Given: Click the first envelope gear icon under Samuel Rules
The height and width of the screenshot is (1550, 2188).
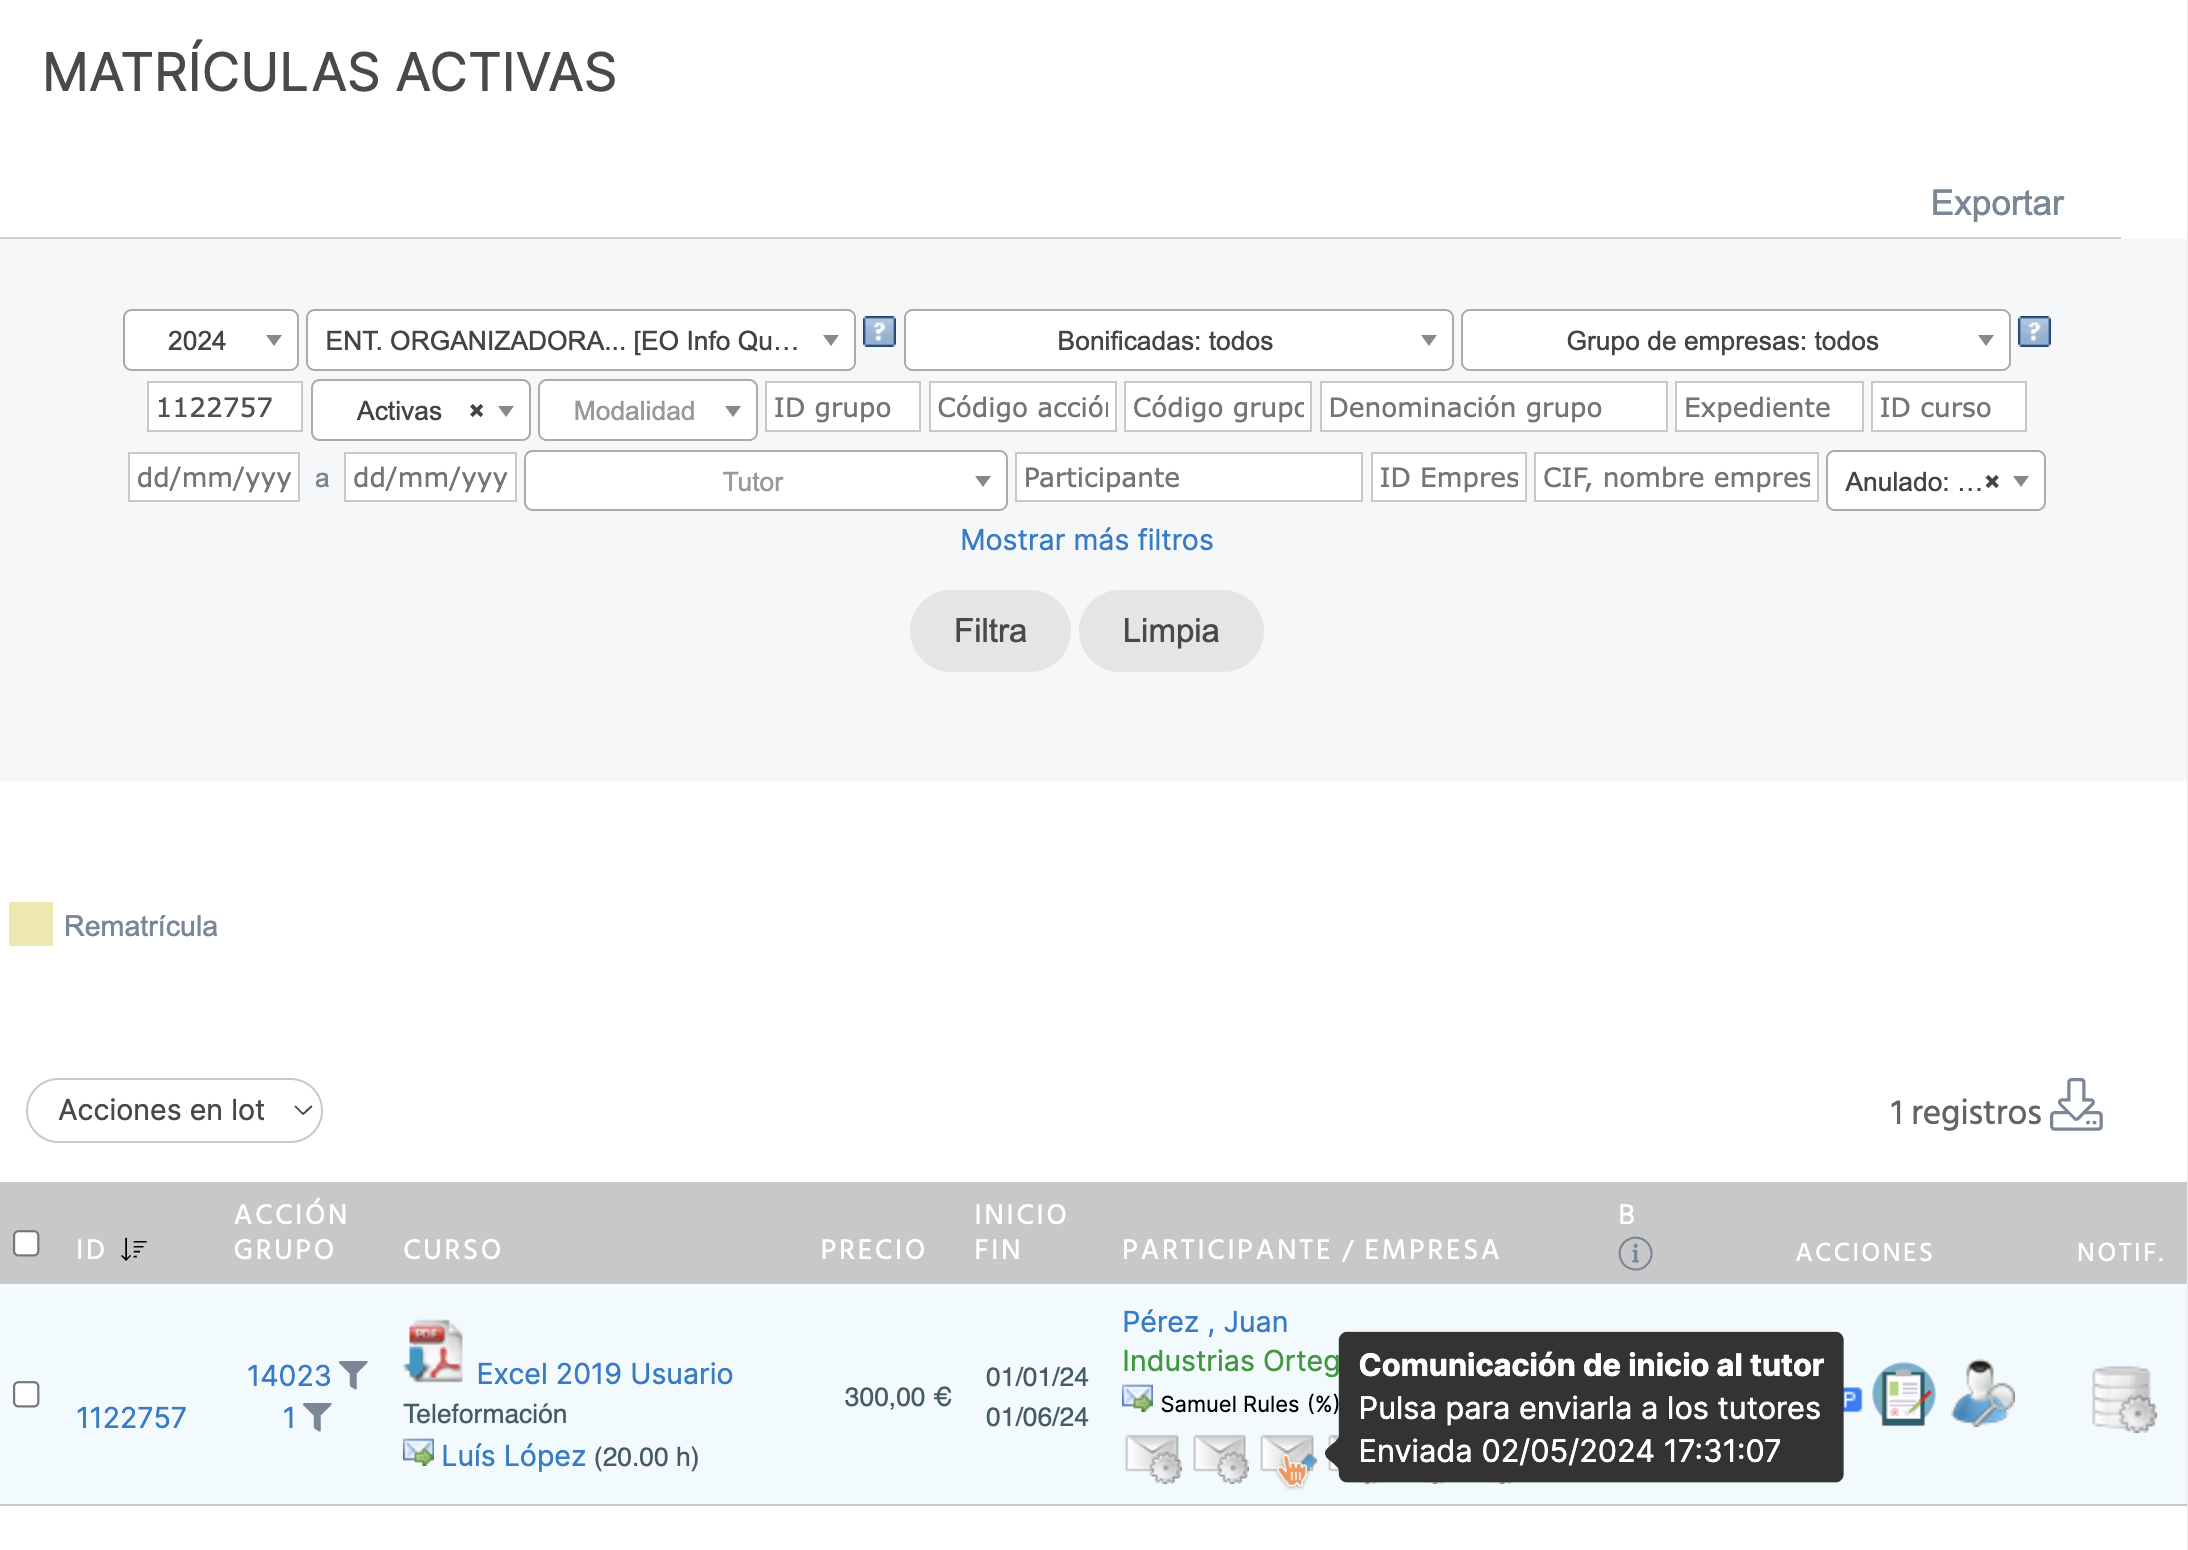Looking at the screenshot, I should coord(1152,1458).
